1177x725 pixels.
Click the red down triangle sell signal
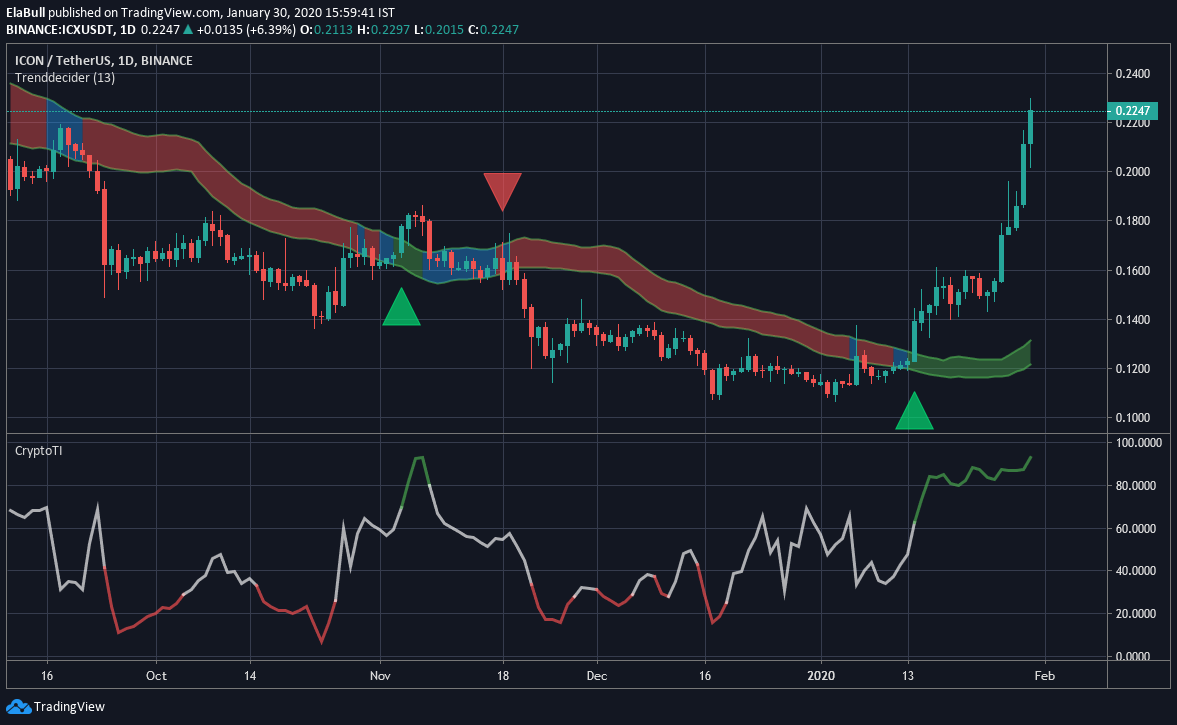point(502,191)
